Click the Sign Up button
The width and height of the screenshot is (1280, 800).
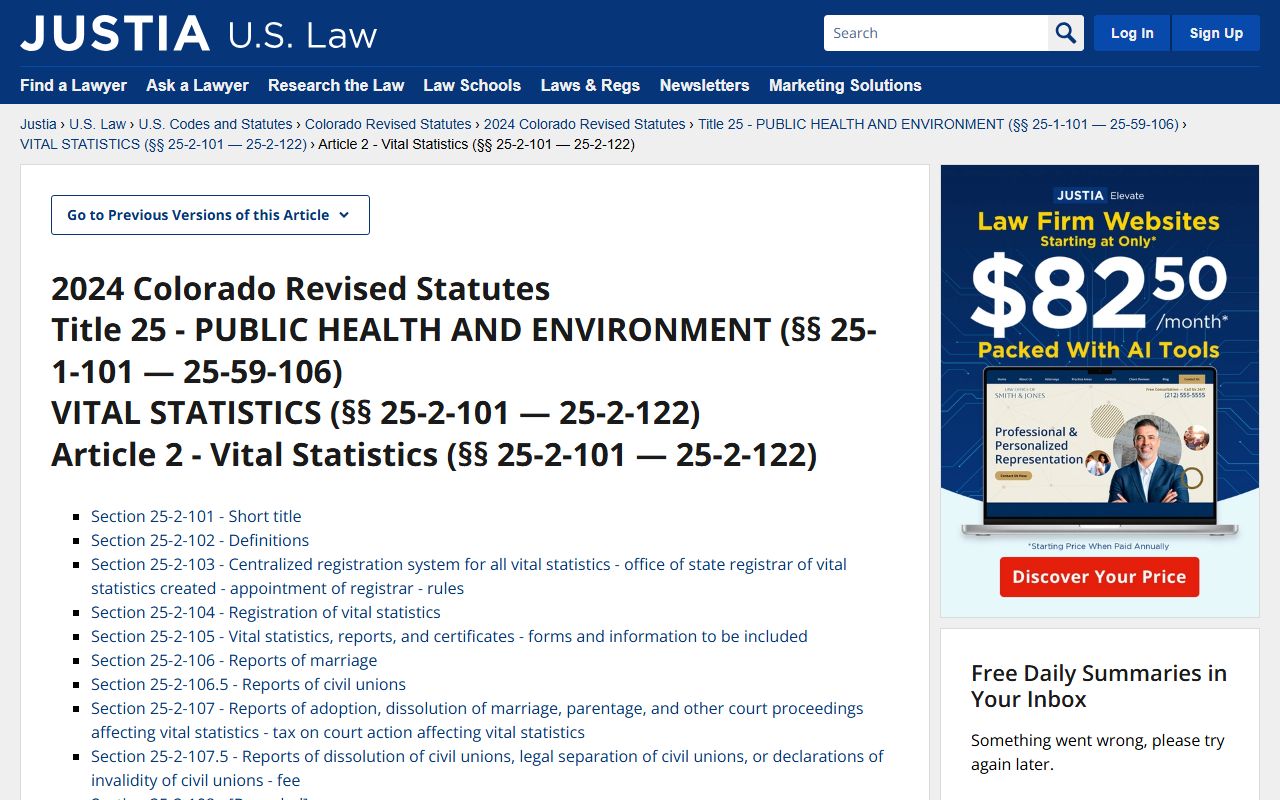(1216, 33)
